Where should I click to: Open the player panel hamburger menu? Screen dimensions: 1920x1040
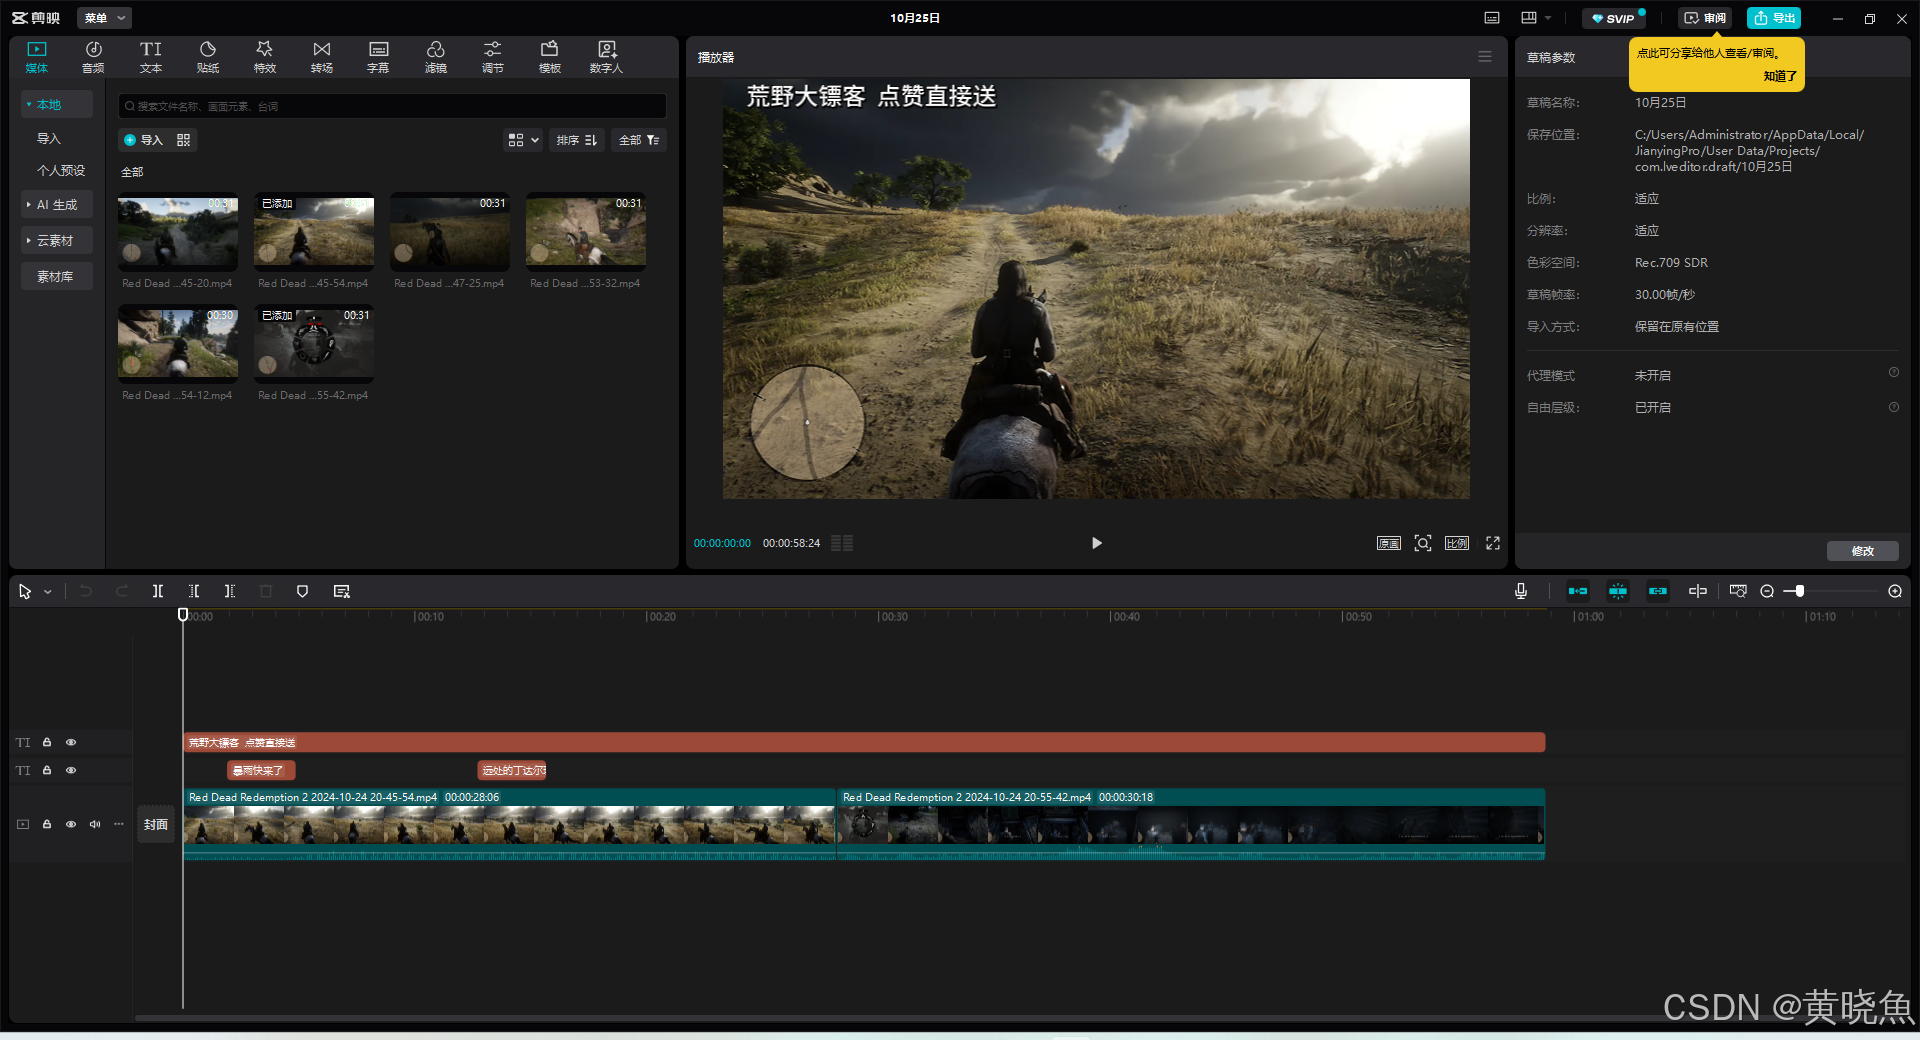[1485, 57]
